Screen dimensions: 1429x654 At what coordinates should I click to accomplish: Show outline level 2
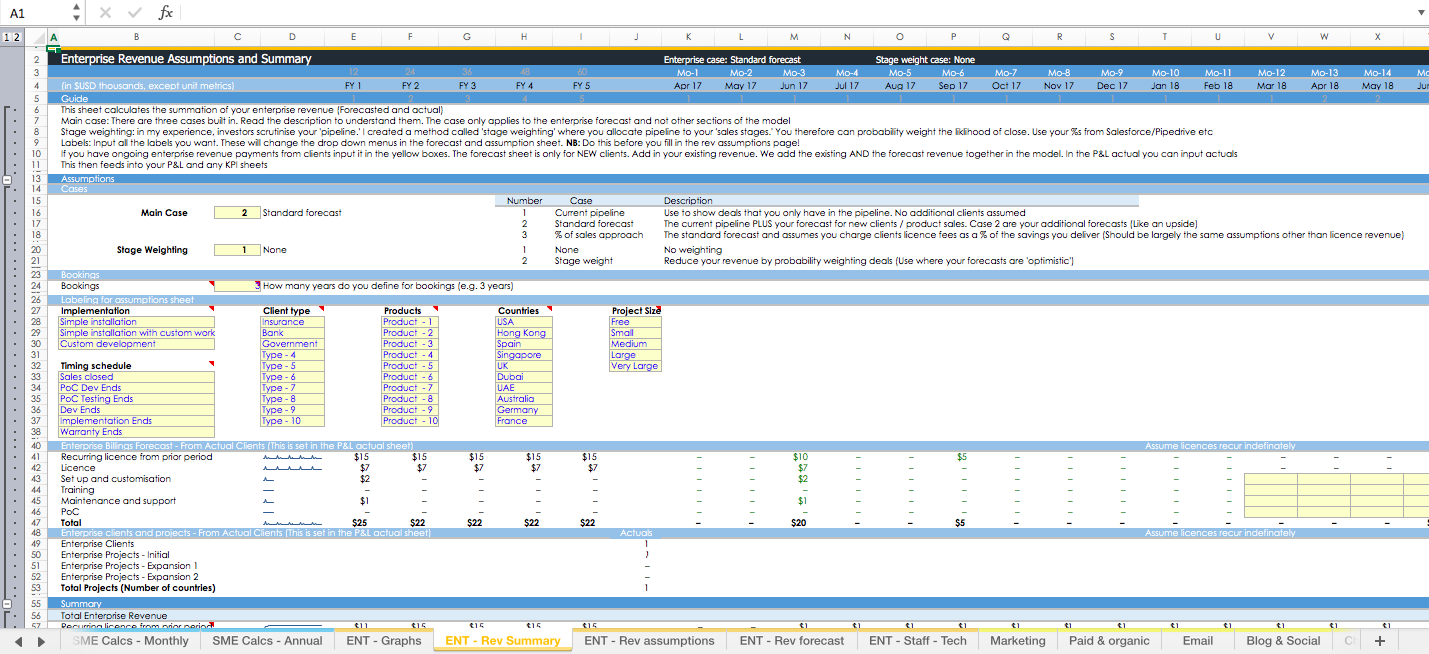[16, 37]
